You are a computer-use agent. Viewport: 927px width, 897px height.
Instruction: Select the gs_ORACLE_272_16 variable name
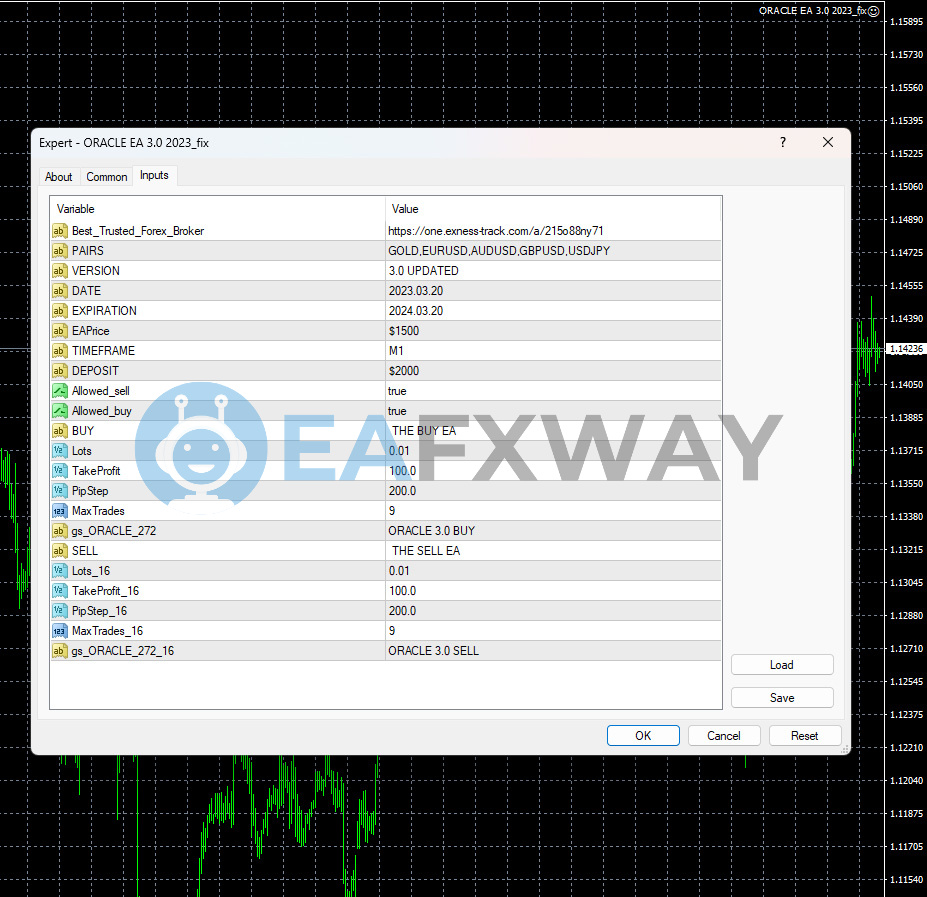(x=123, y=651)
